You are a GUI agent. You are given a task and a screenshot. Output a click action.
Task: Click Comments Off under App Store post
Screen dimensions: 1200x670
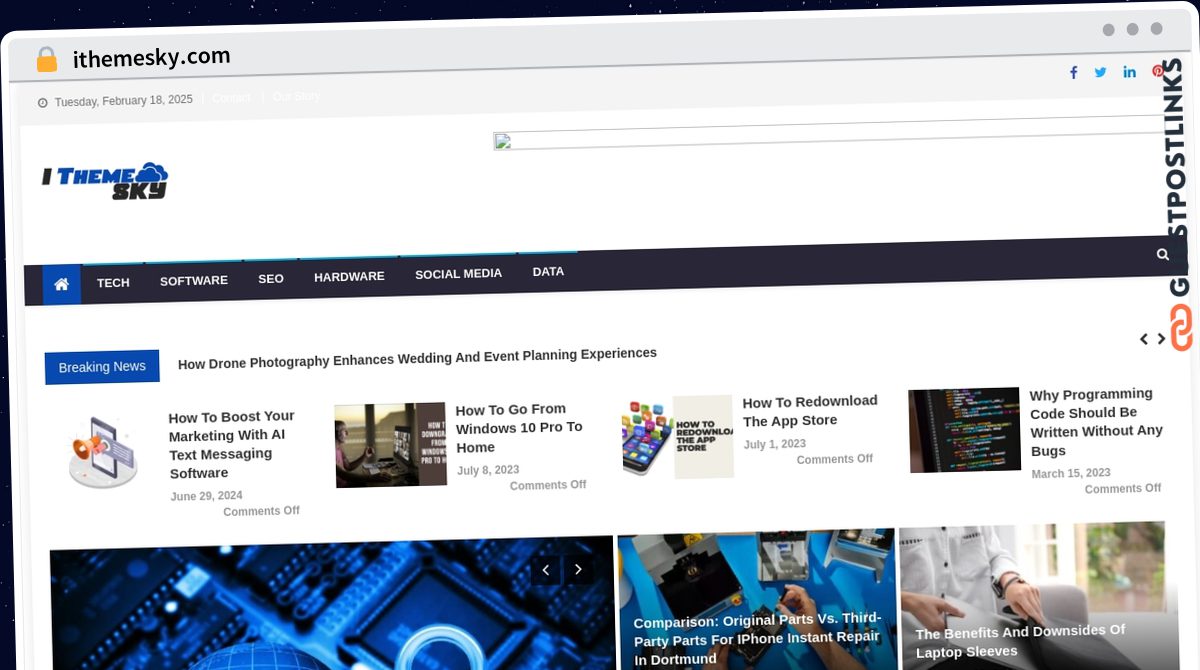point(835,459)
